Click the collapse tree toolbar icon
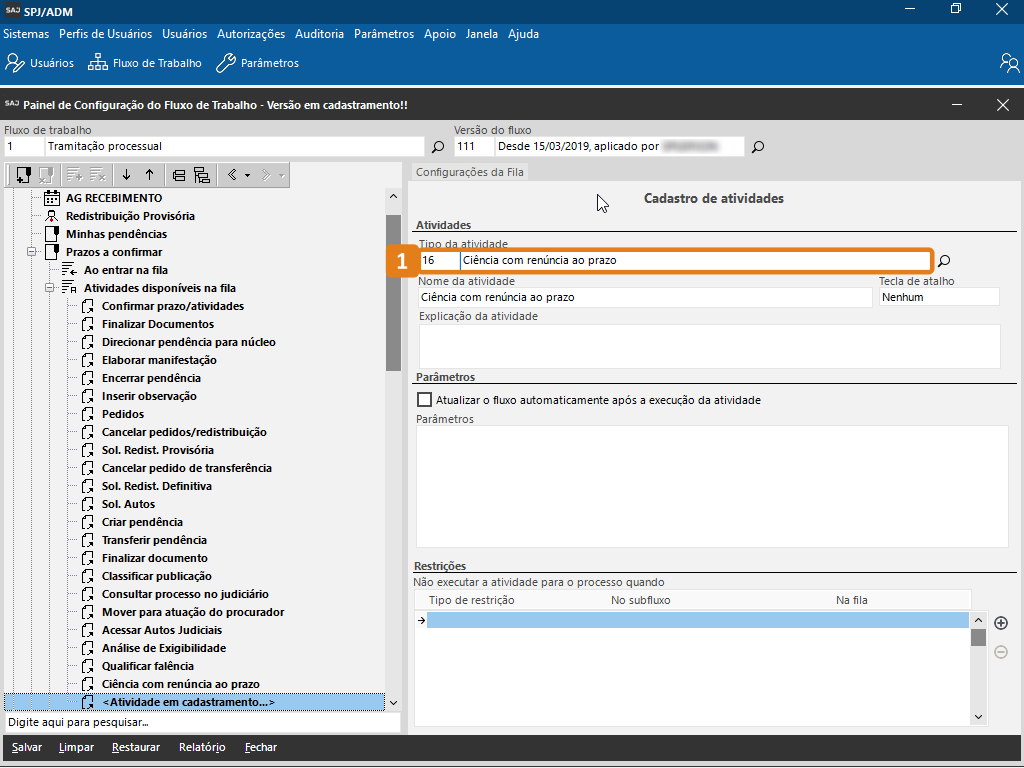Viewport: 1024px width, 768px height. [x=179, y=175]
